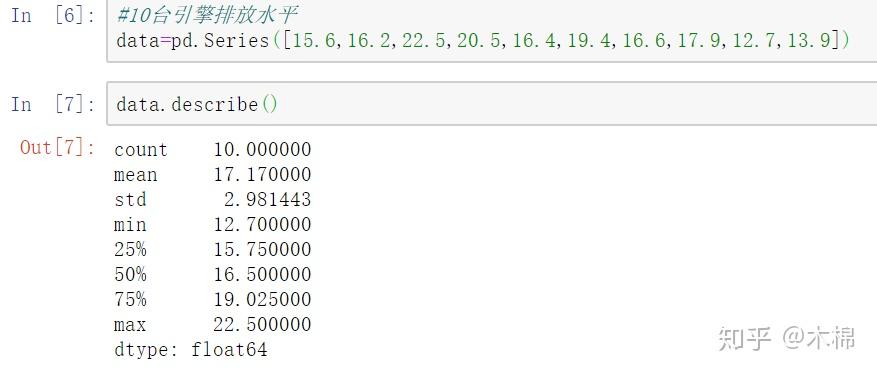Click the 50% row label

(130, 275)
